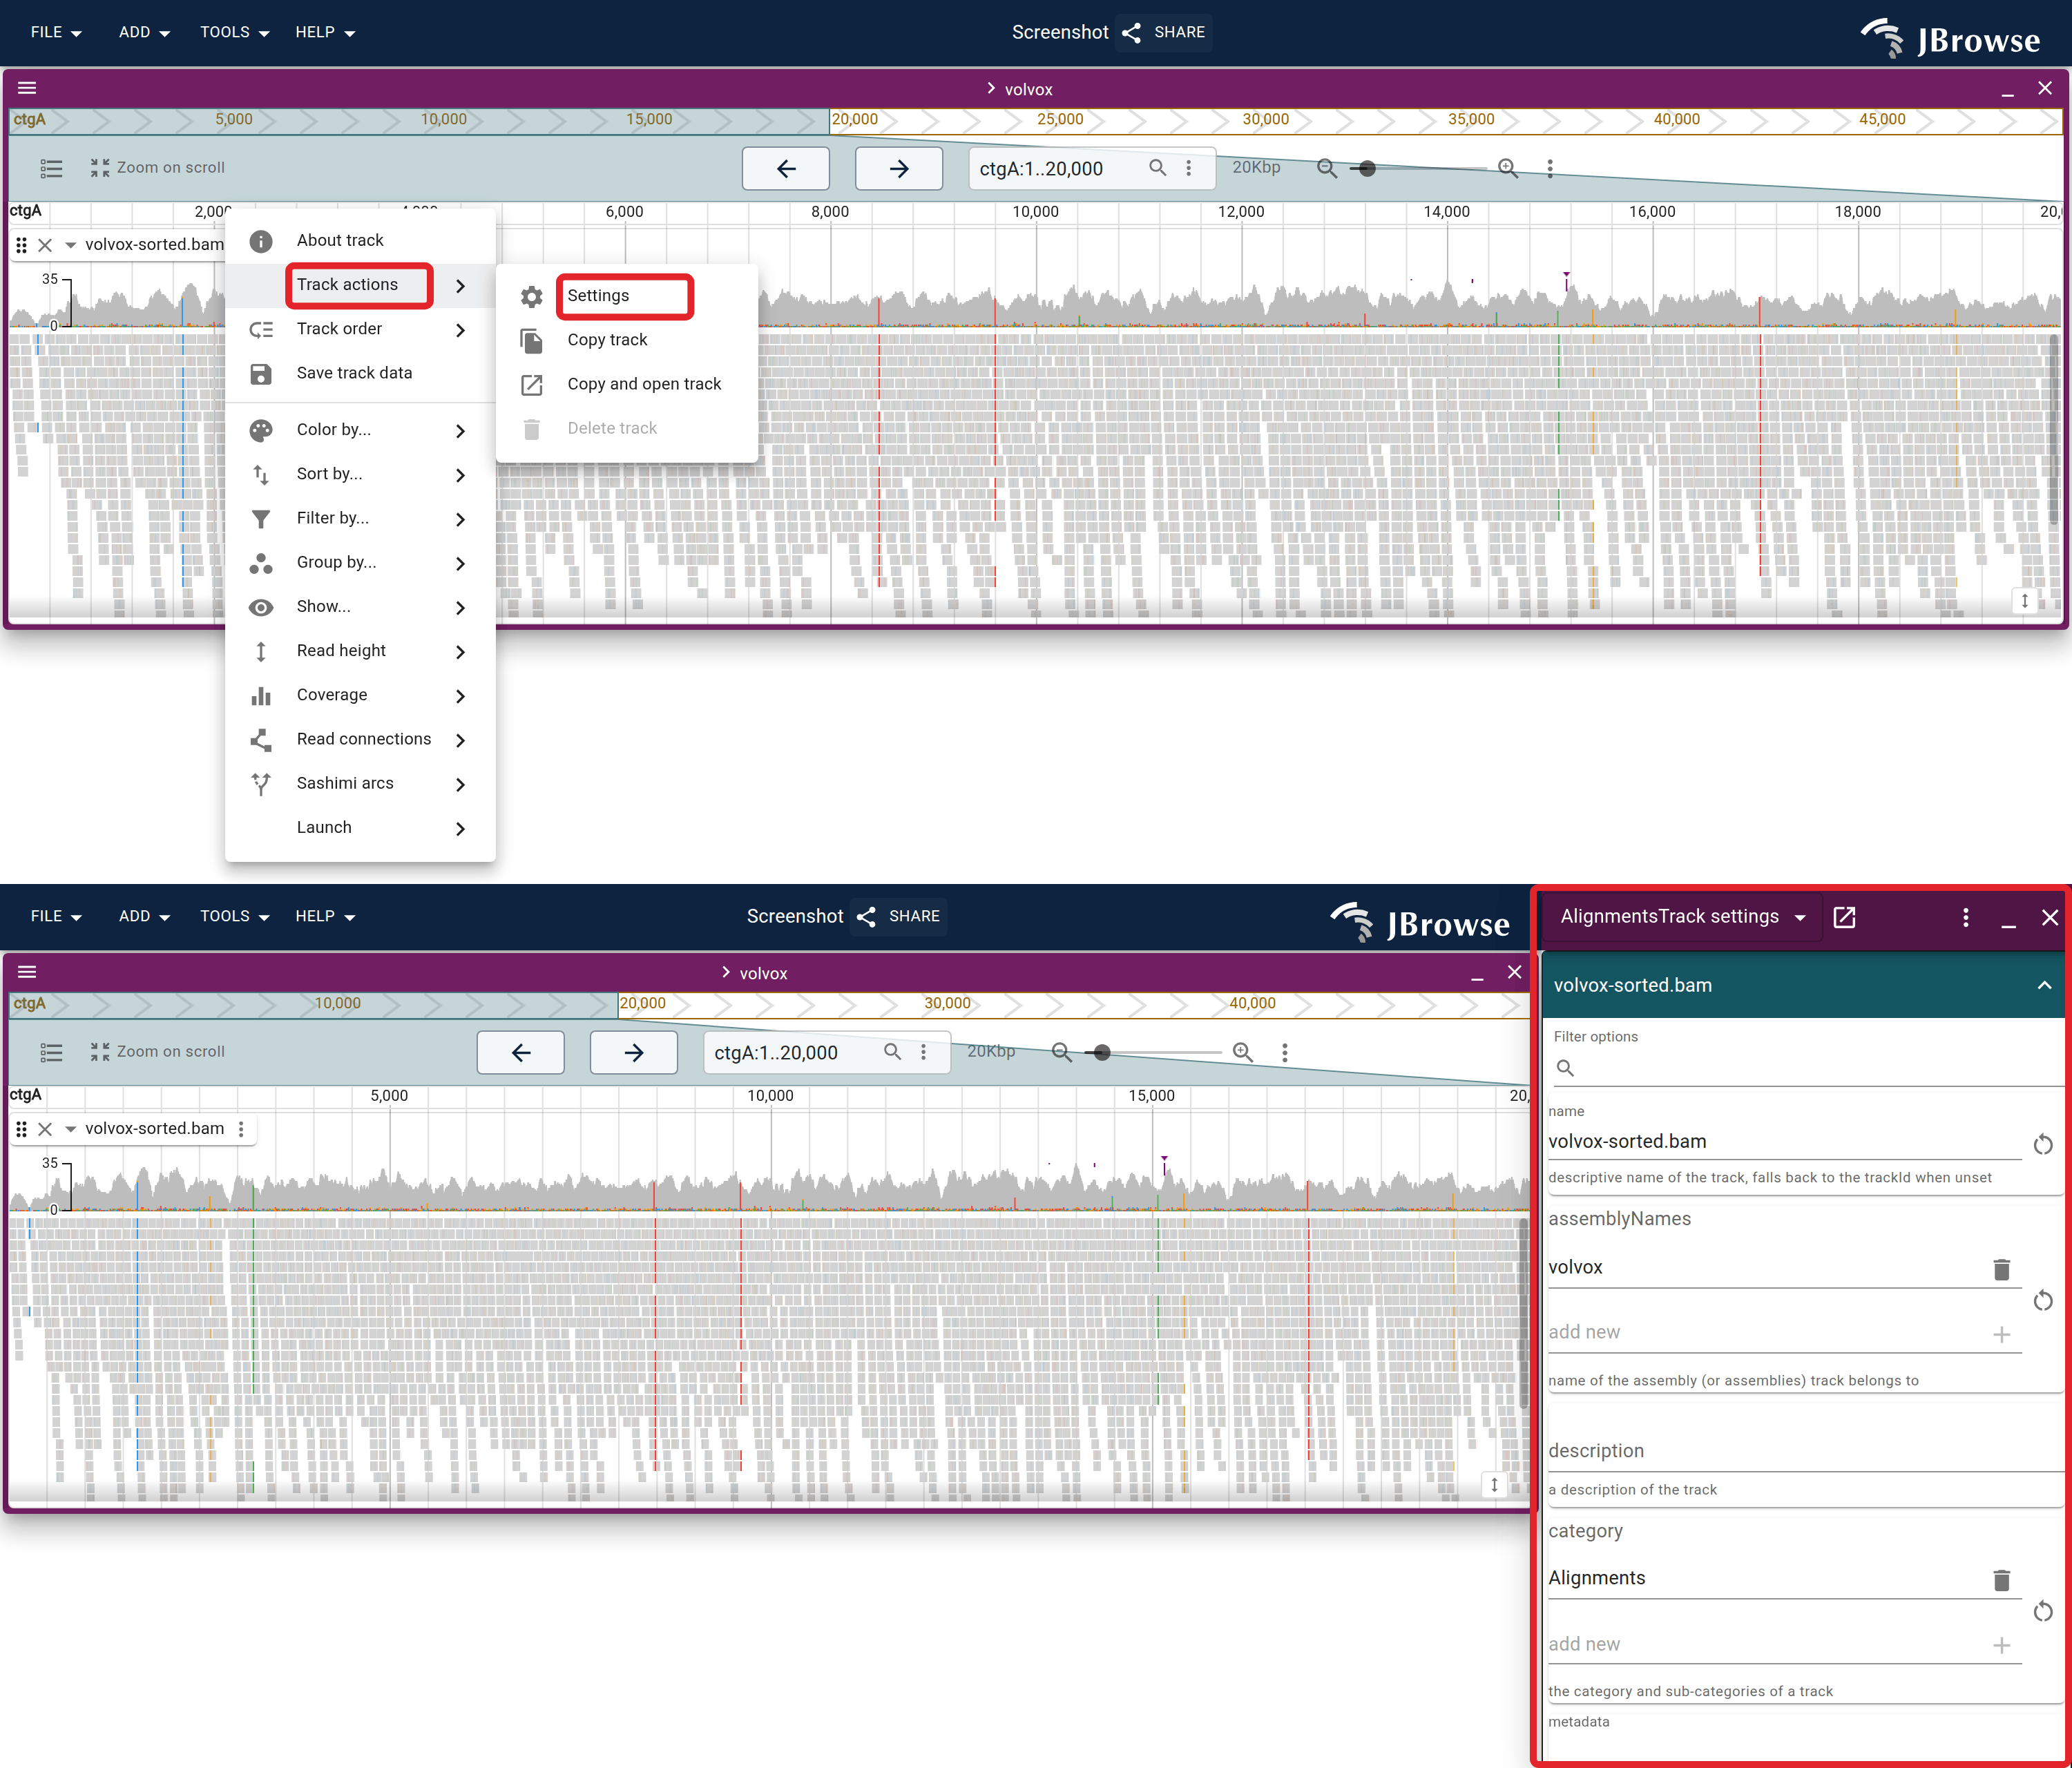
Task: Open the HELP menu in bottom app bar
Action: tap(325, 916)
